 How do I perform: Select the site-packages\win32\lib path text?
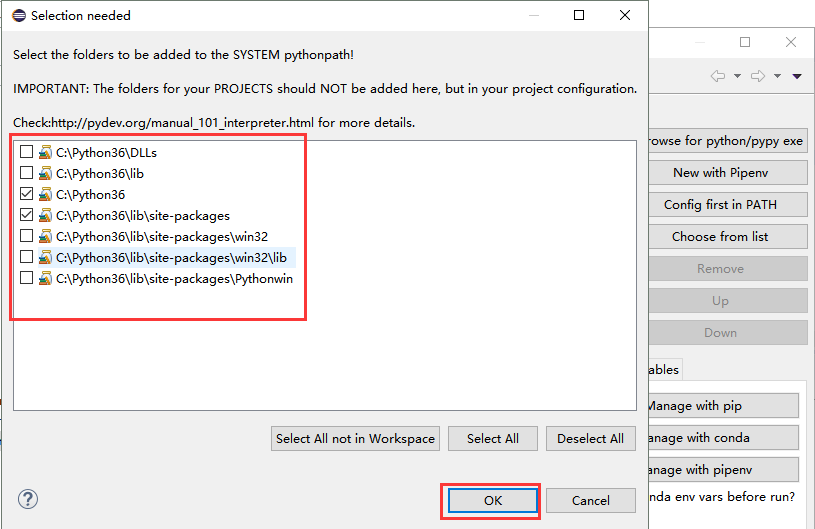pyautogui.click(x=172, y=258)
